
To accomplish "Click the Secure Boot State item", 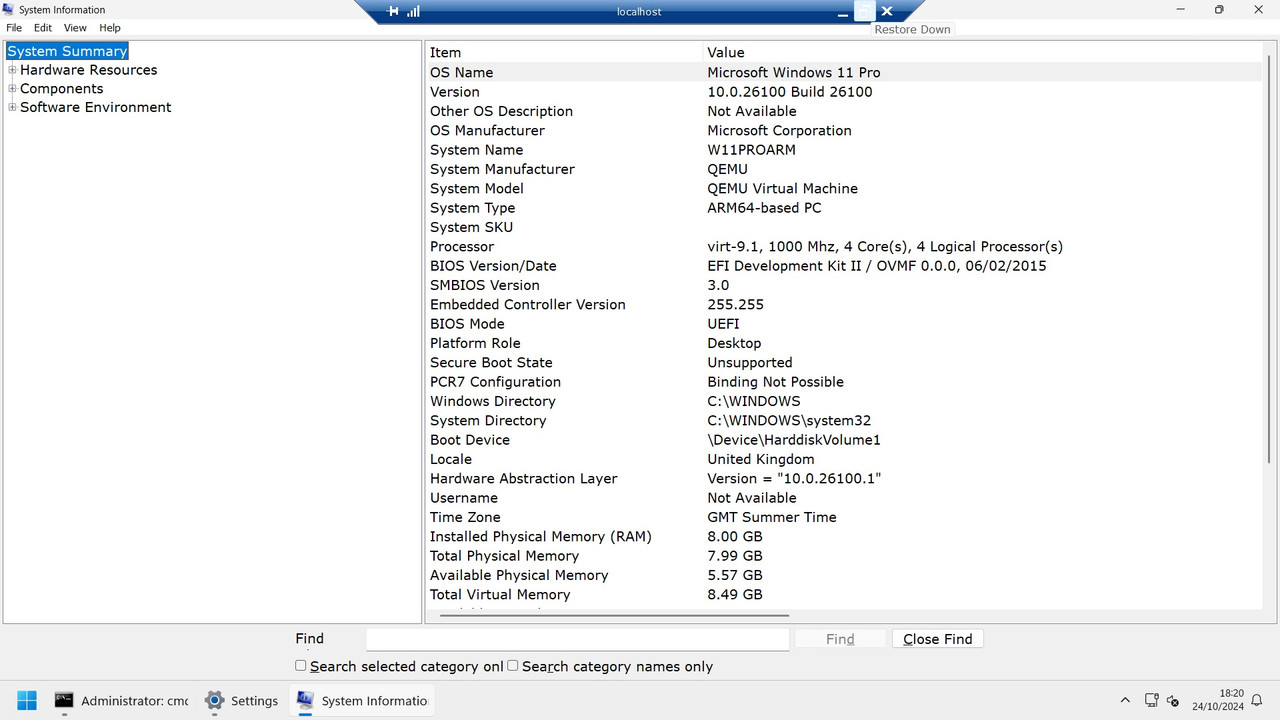I will (491, 363).
